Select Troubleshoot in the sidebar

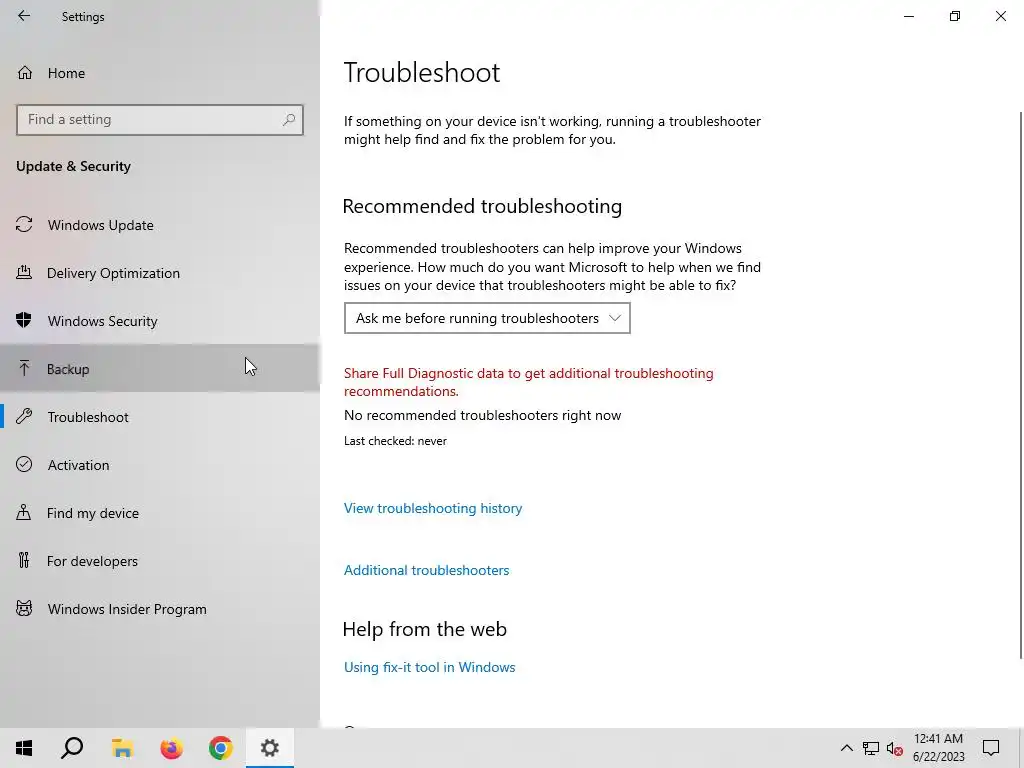pos(159,417)
